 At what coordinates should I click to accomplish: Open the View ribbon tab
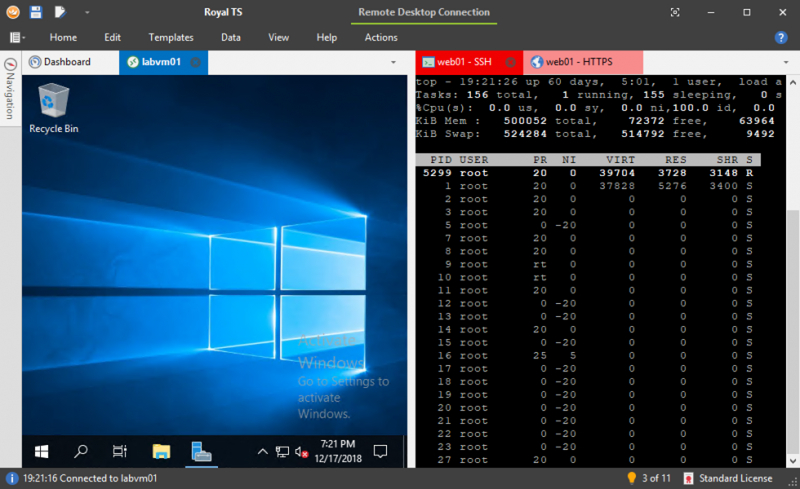coord(279,37)
